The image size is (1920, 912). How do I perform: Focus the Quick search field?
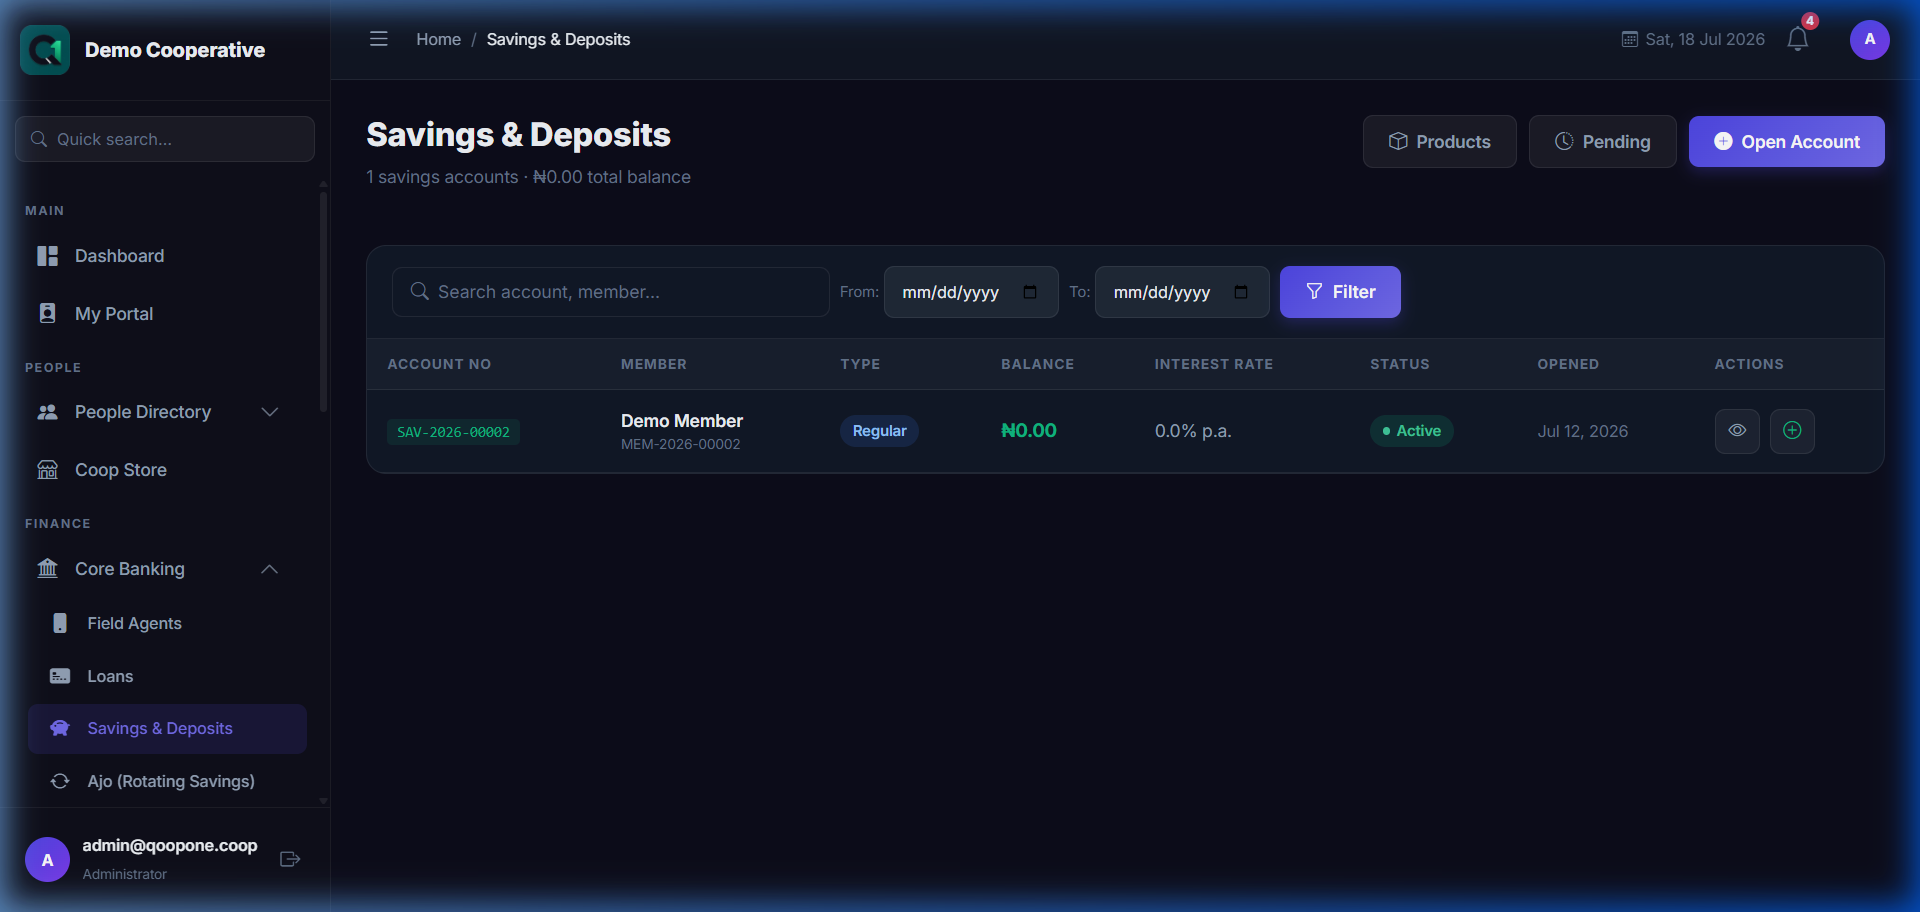[x=165, y=139]
